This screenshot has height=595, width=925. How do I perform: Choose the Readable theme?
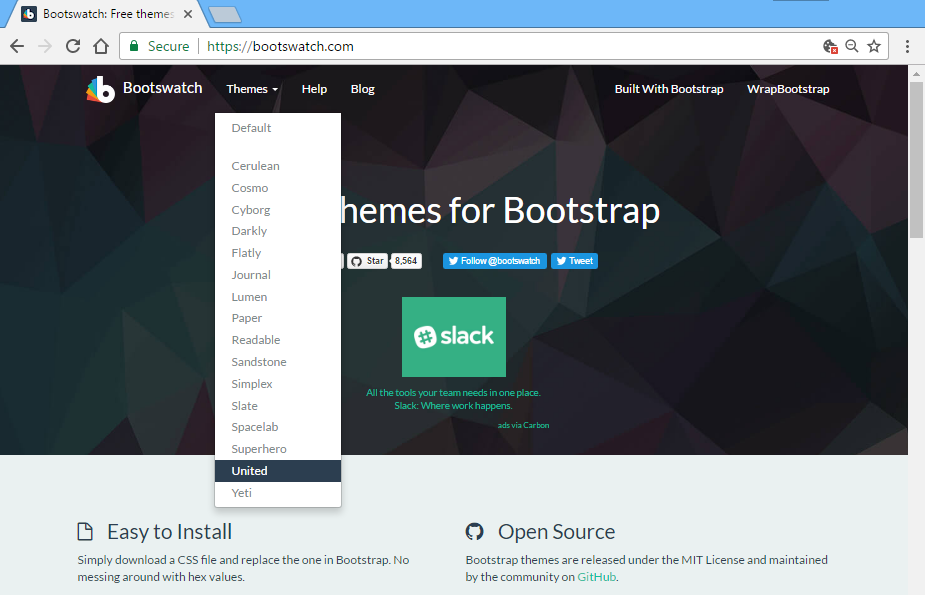pyautogui.click(x=278, y=340)
